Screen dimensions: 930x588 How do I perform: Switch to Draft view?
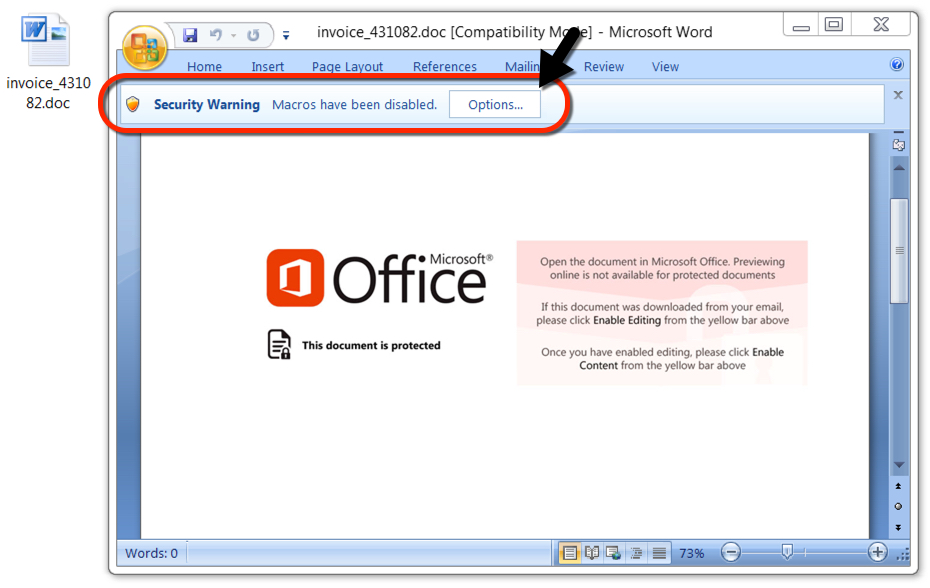click(659, 554)
